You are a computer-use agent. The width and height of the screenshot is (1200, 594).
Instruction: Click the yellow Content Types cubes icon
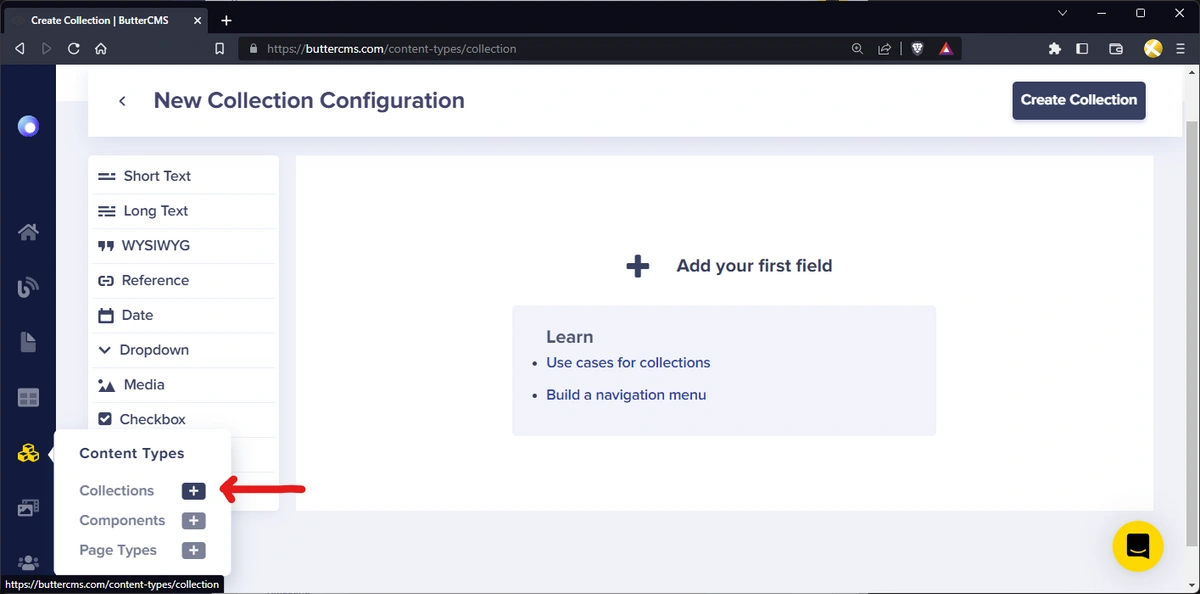click(28, 454)
